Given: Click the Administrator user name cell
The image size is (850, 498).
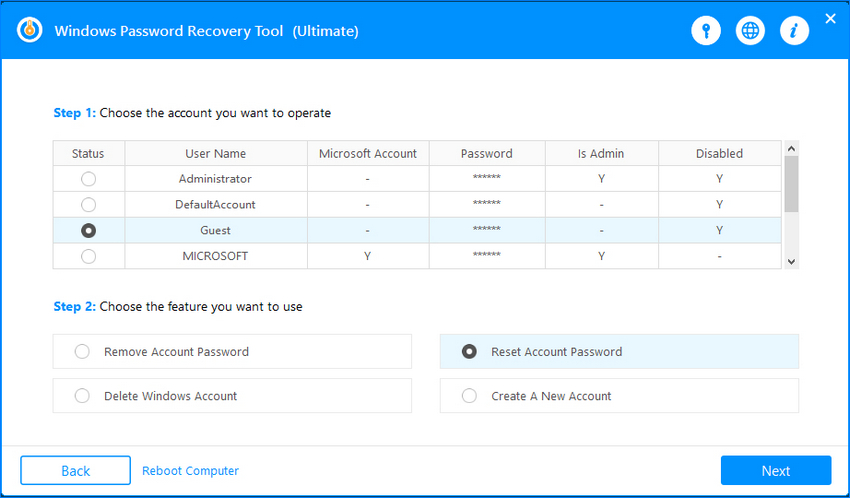Looking at the screenshot, I should click(216, 179).
